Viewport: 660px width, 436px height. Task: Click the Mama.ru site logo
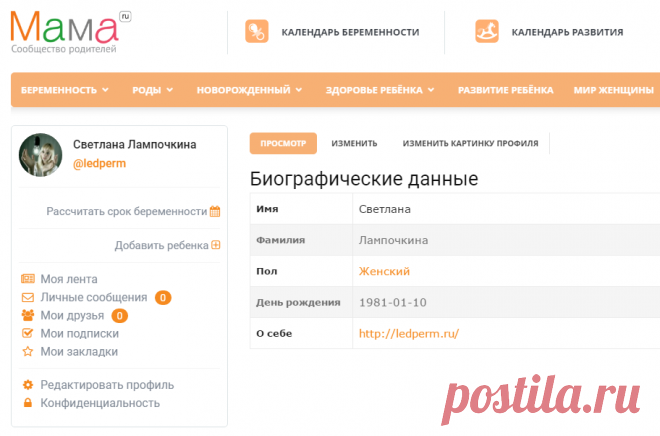(70, 32)
